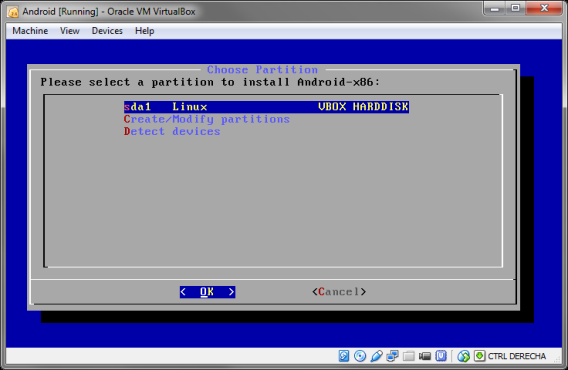Open the shared folders status icon

(x=409, y=356)
